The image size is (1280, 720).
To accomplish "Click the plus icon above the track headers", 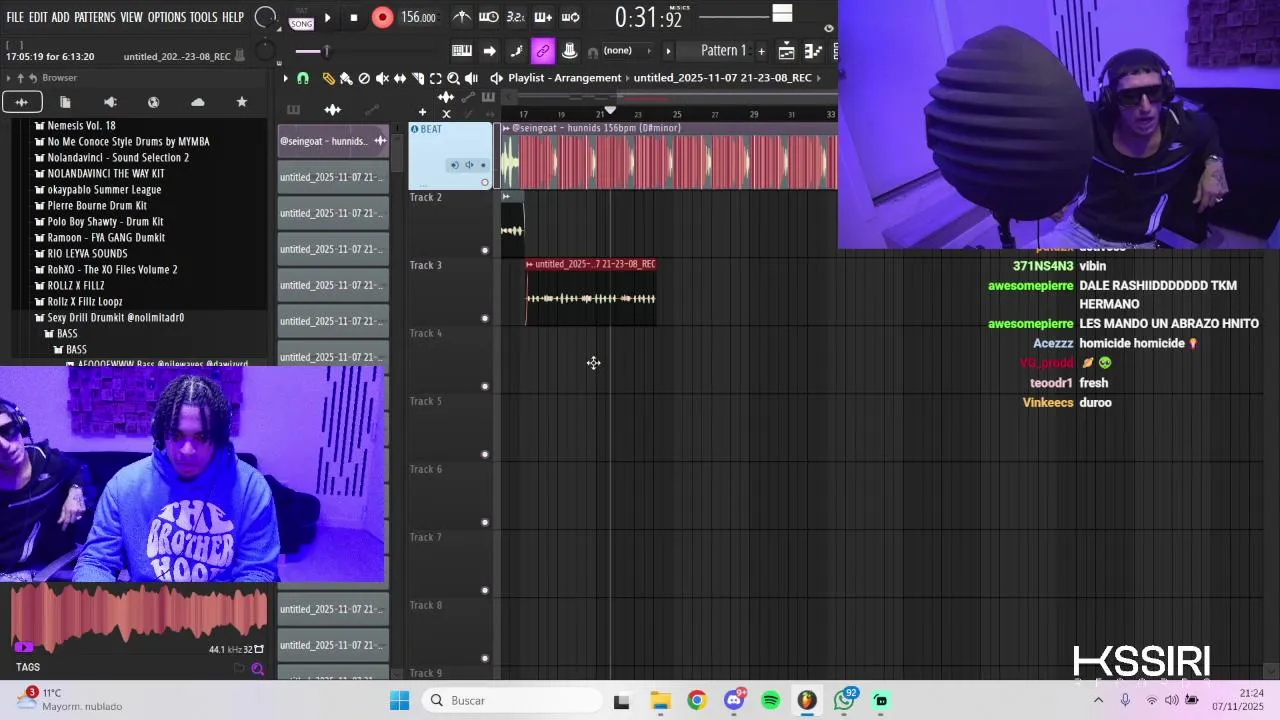I will [x=422, y=112].
